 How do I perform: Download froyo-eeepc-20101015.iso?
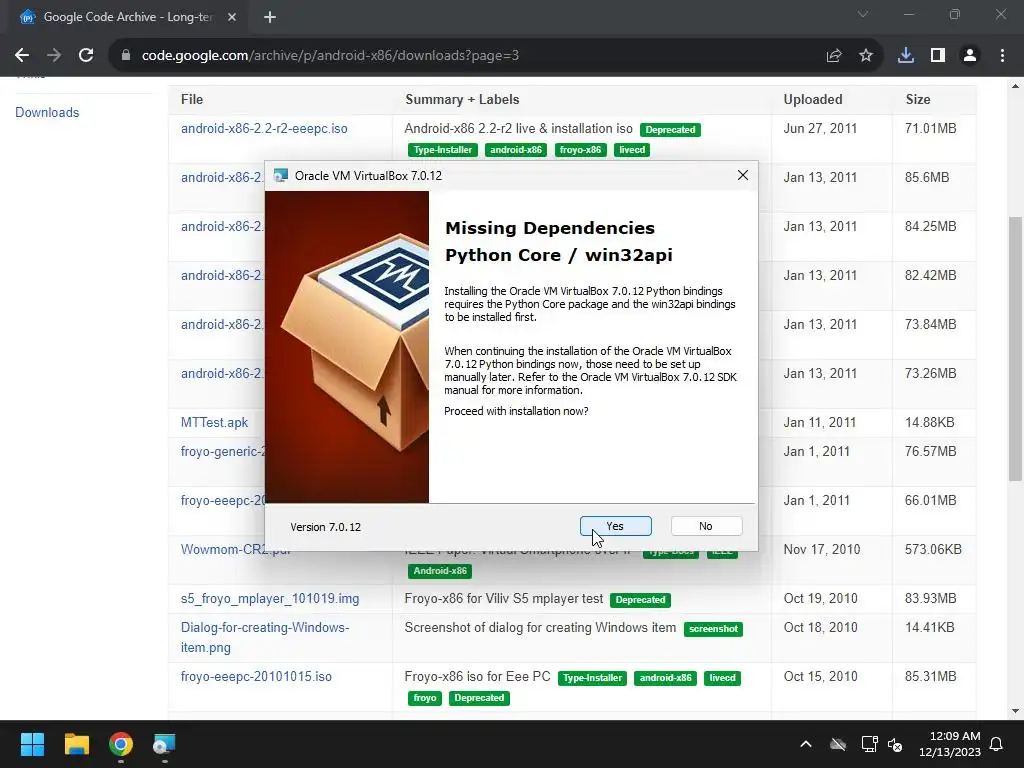pos(256,677)
